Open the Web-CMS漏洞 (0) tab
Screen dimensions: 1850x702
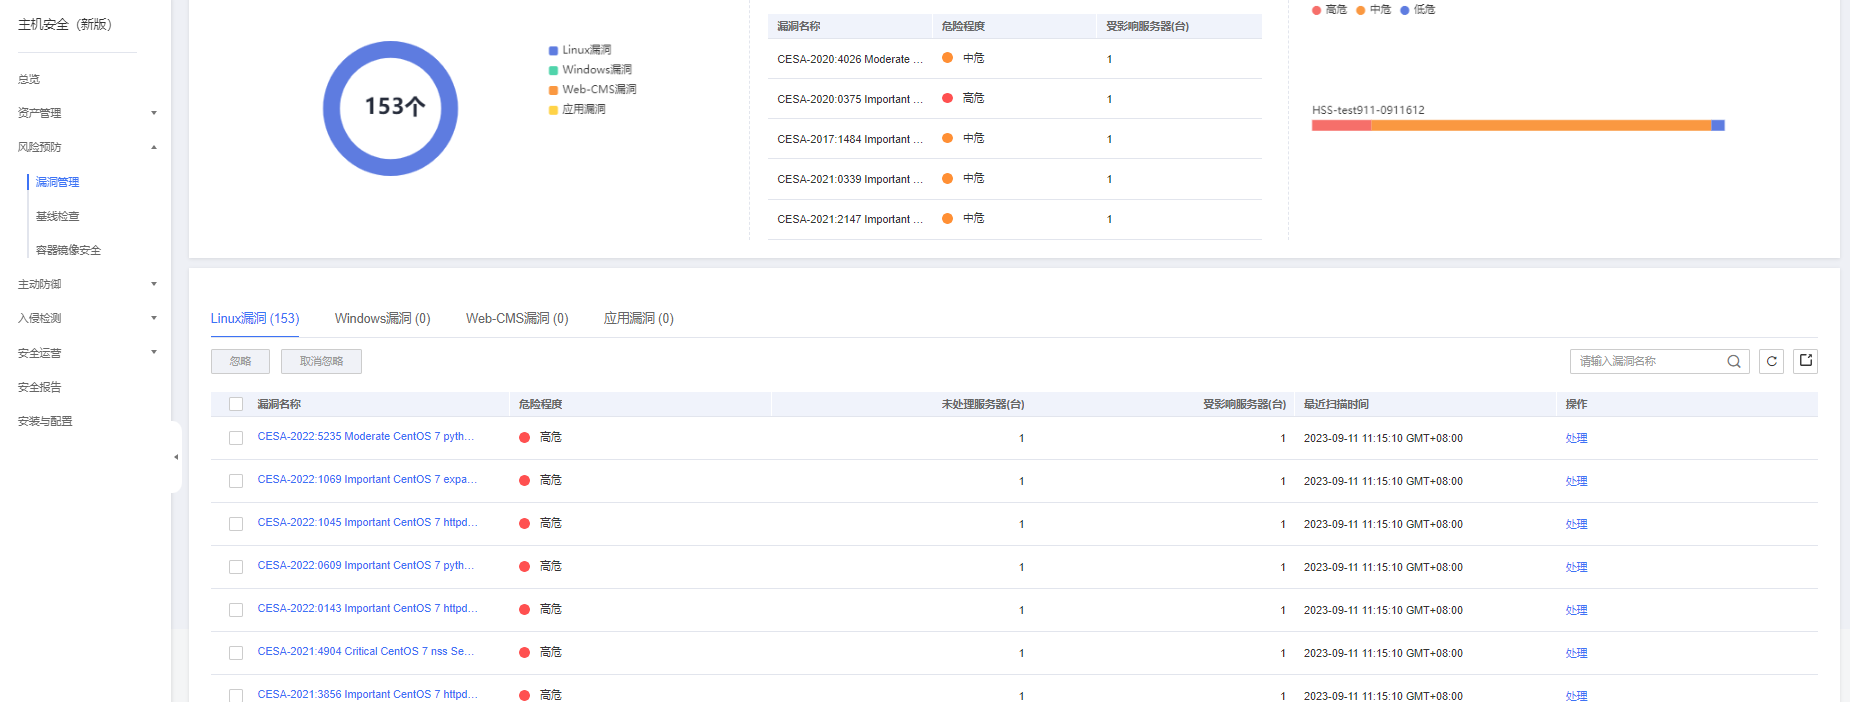tap(516, 318)
